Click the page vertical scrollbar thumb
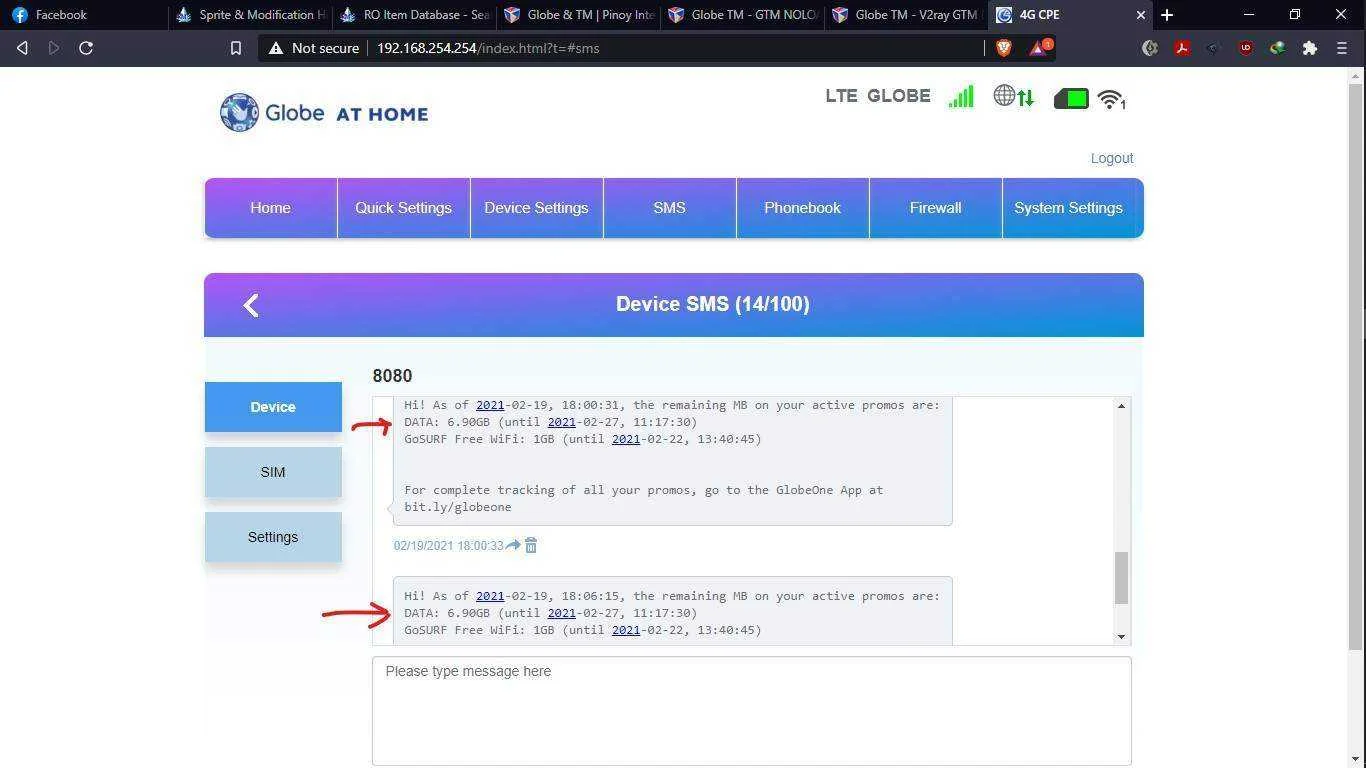The image size is (1366, 768). [x=1356, y=366]
